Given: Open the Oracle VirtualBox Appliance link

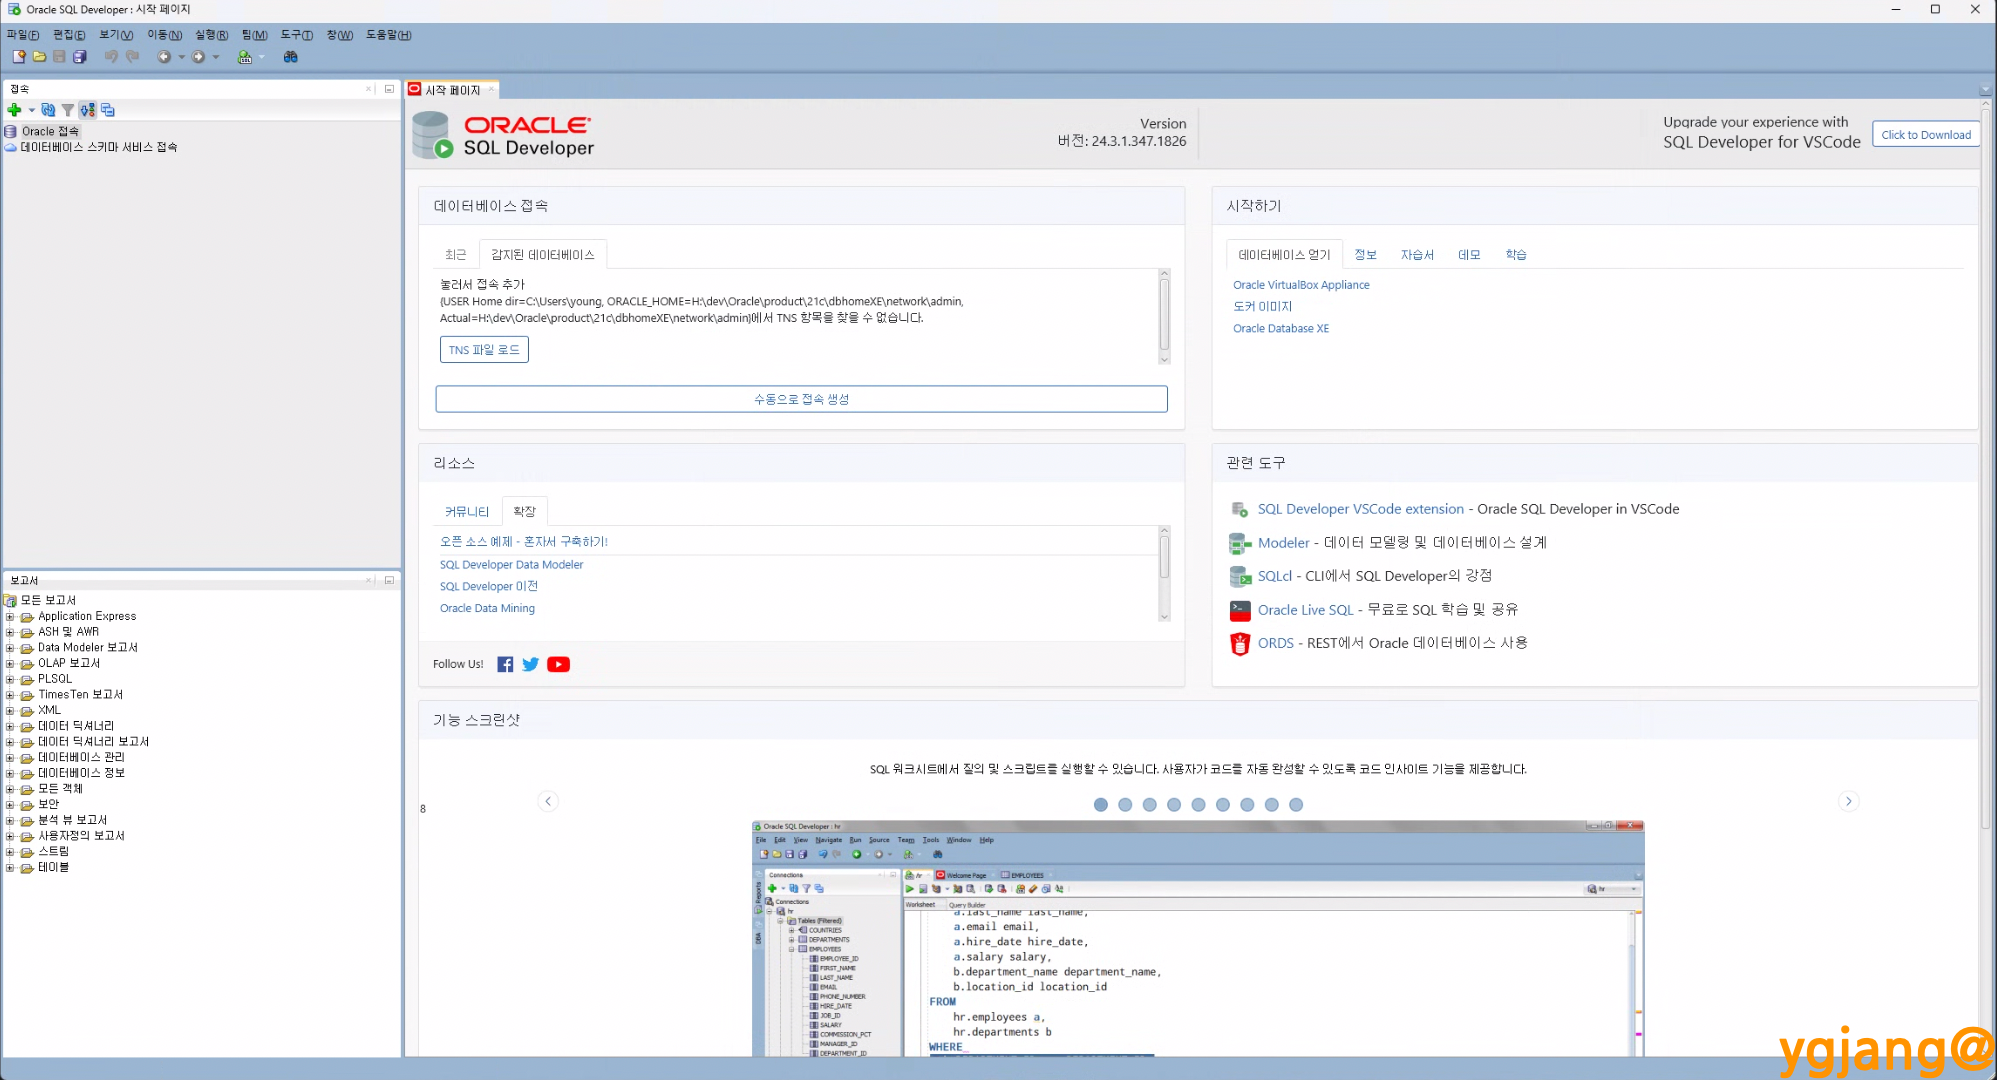Looking at the screenshot, I should [x=1301, y=285].
